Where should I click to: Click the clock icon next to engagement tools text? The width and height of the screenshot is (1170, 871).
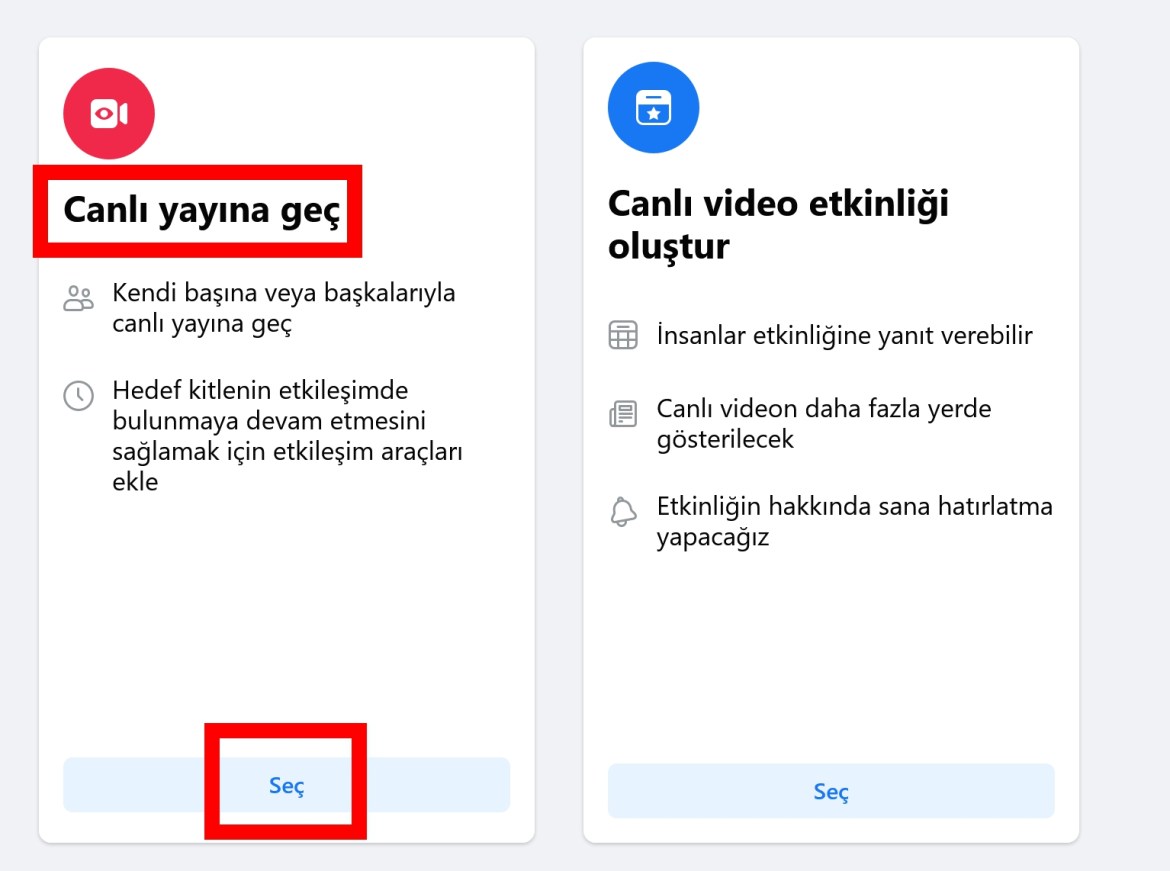pos(78,397)
